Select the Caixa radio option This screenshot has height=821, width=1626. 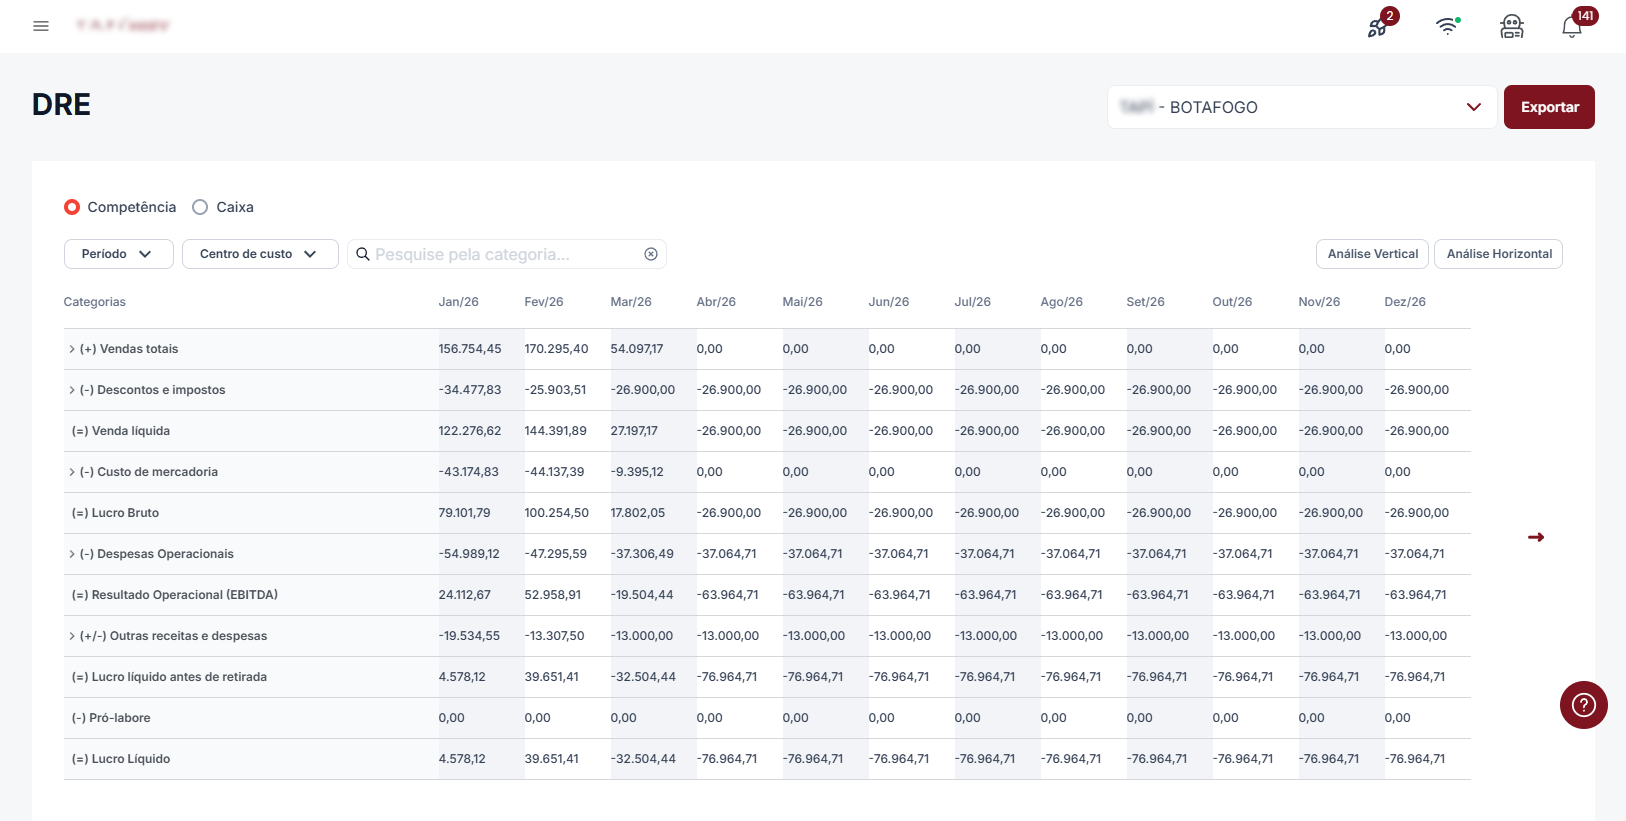coord(200,207)
